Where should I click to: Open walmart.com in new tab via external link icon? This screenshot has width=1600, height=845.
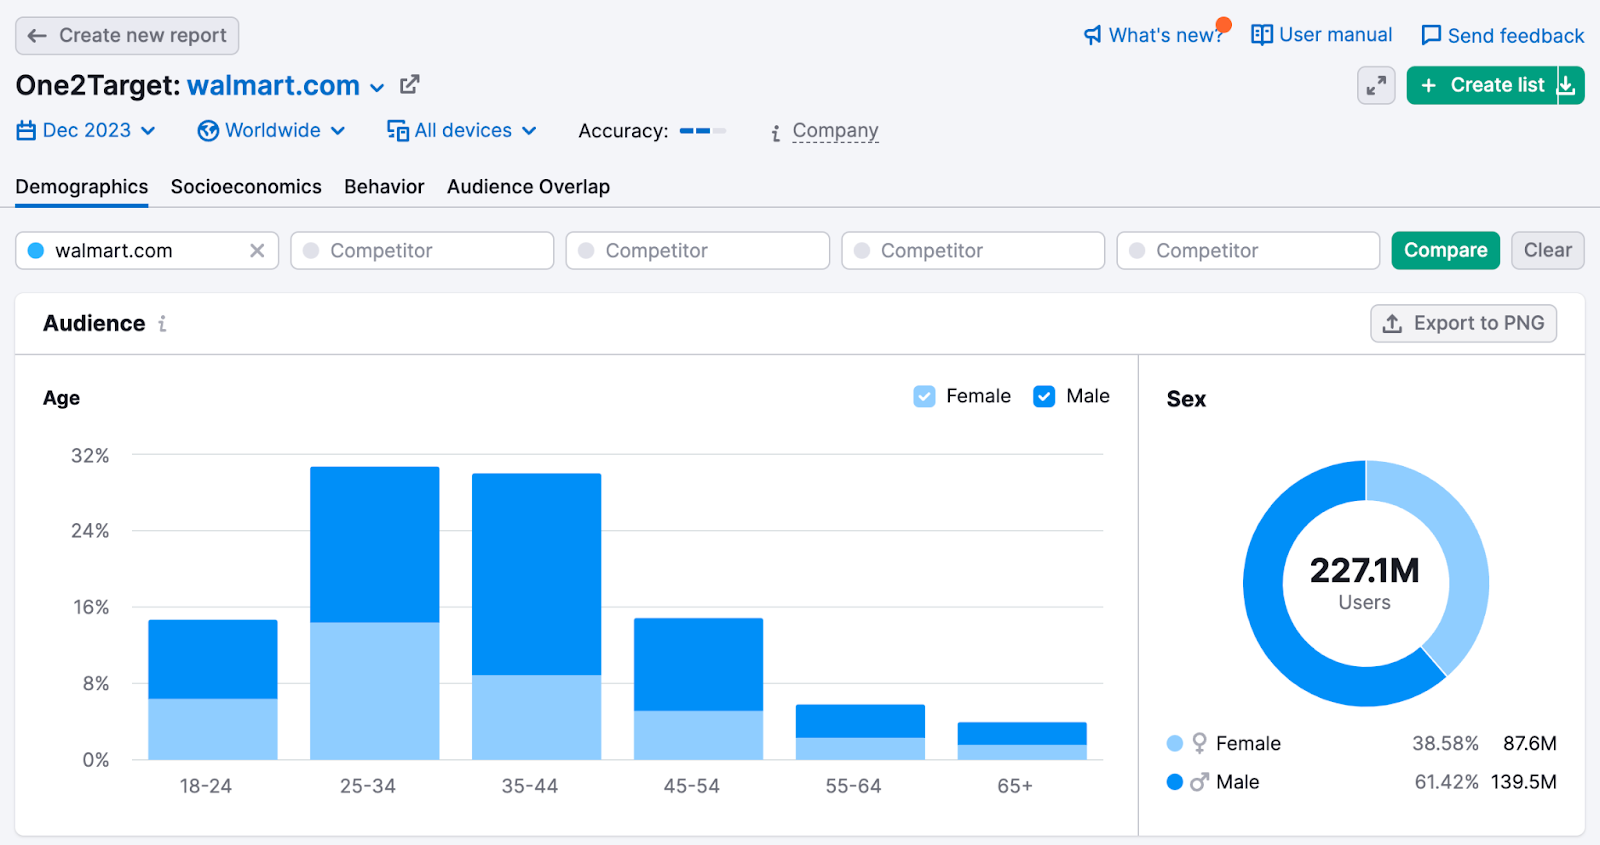tap(410, 85)
